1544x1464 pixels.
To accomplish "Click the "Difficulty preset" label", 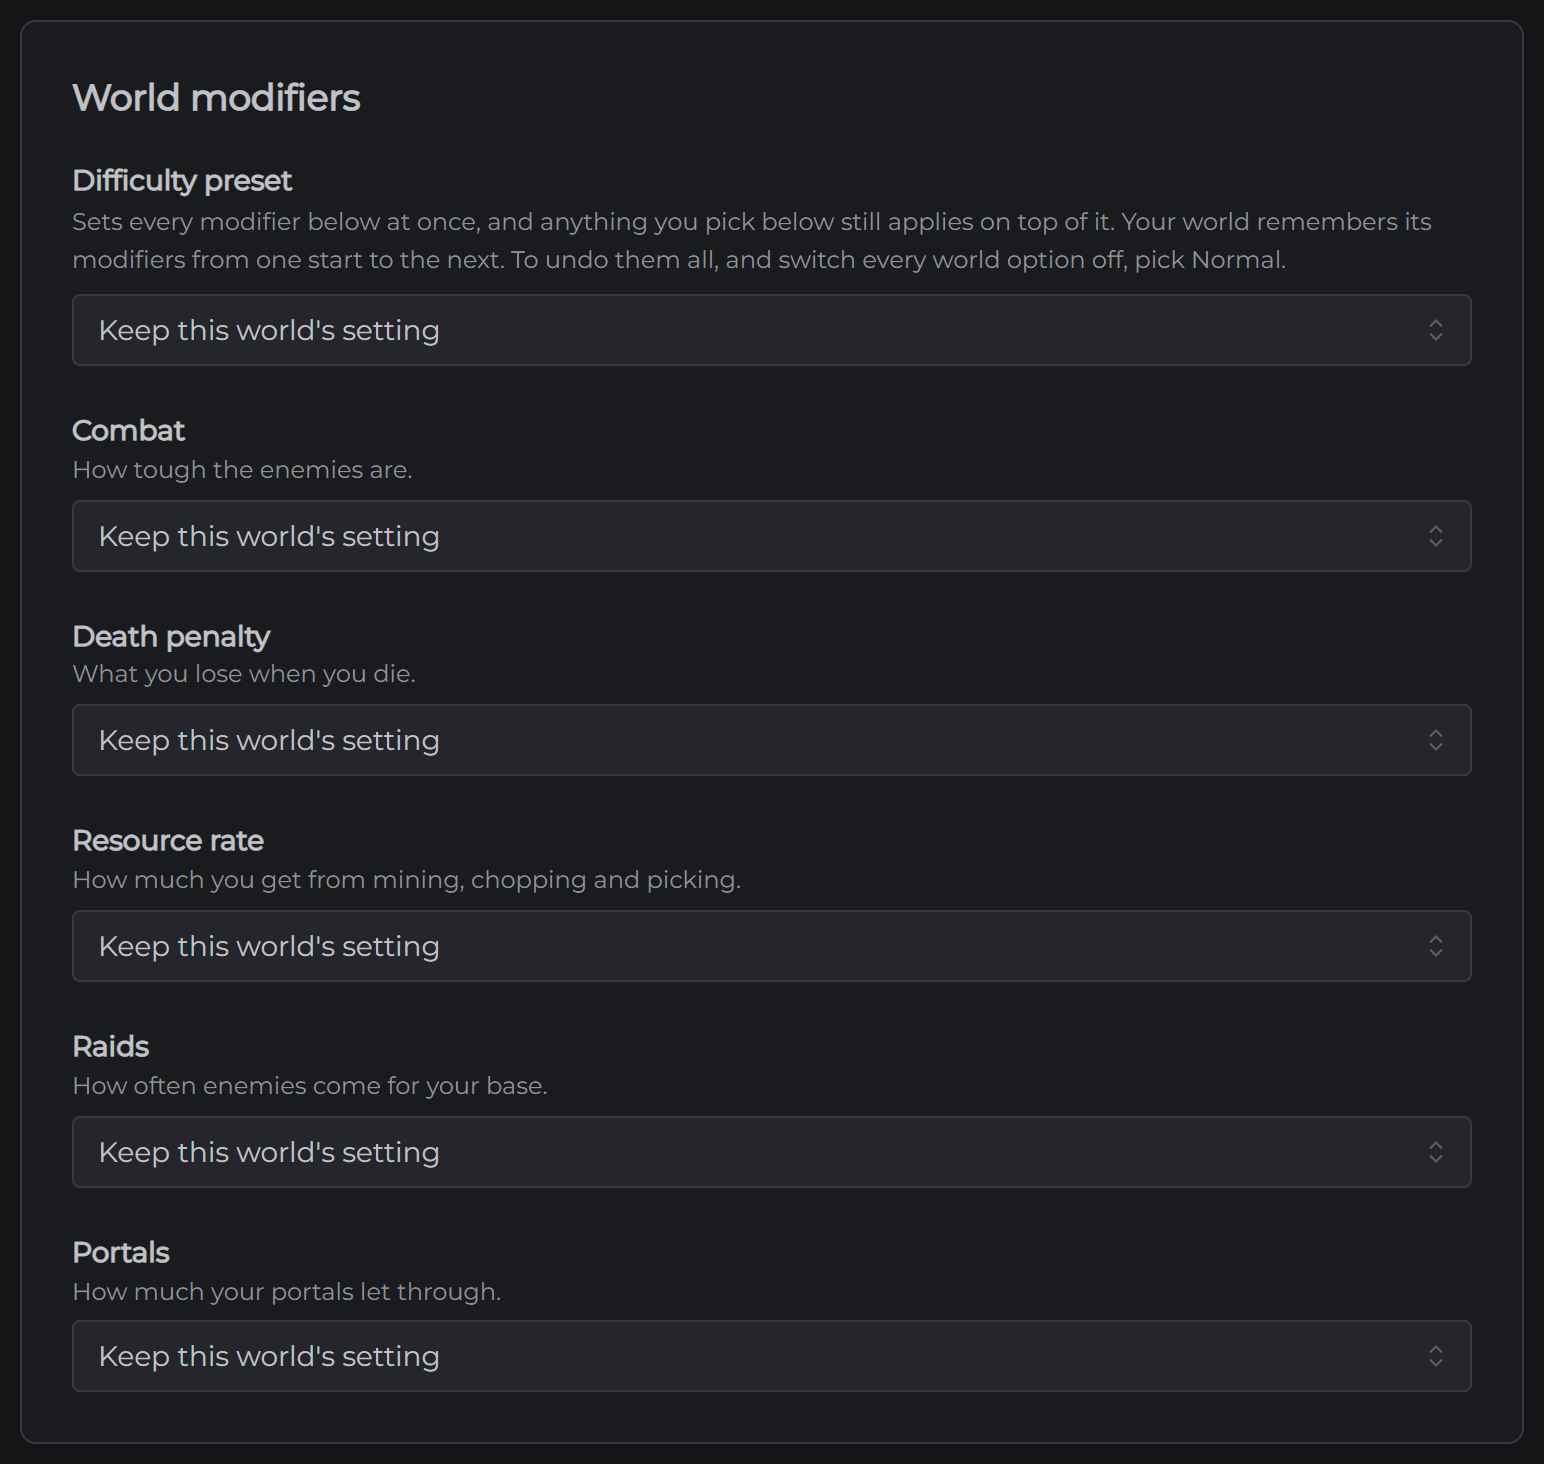I will (182, 181).
